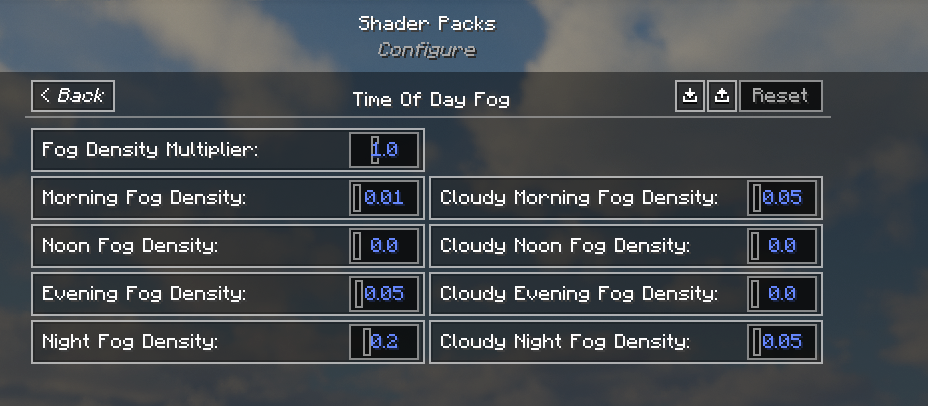Click the Noon Fog Density slider
This screenshot has width=928, height=406.
[x=384, y=246]
